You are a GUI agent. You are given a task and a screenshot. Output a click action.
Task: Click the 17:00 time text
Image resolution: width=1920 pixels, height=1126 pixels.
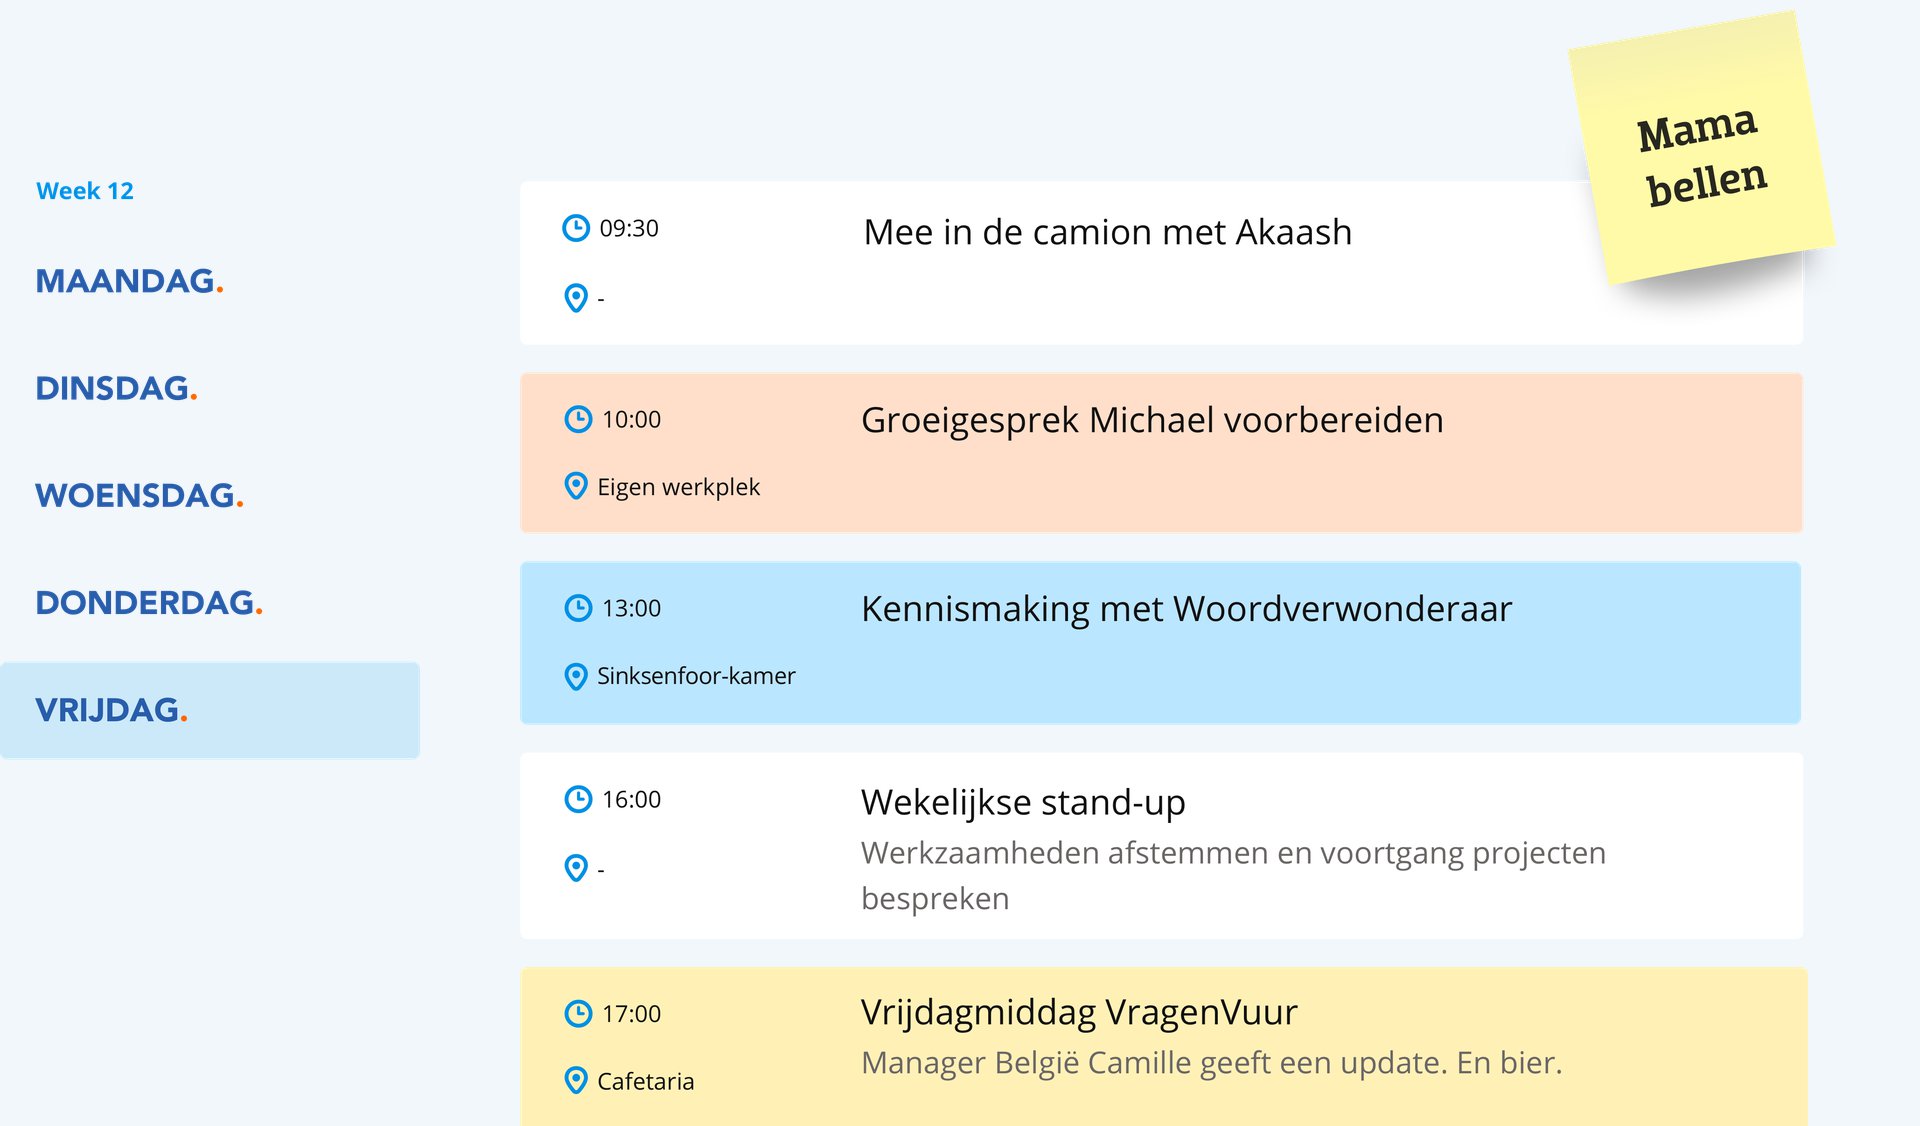point(631,1013)
